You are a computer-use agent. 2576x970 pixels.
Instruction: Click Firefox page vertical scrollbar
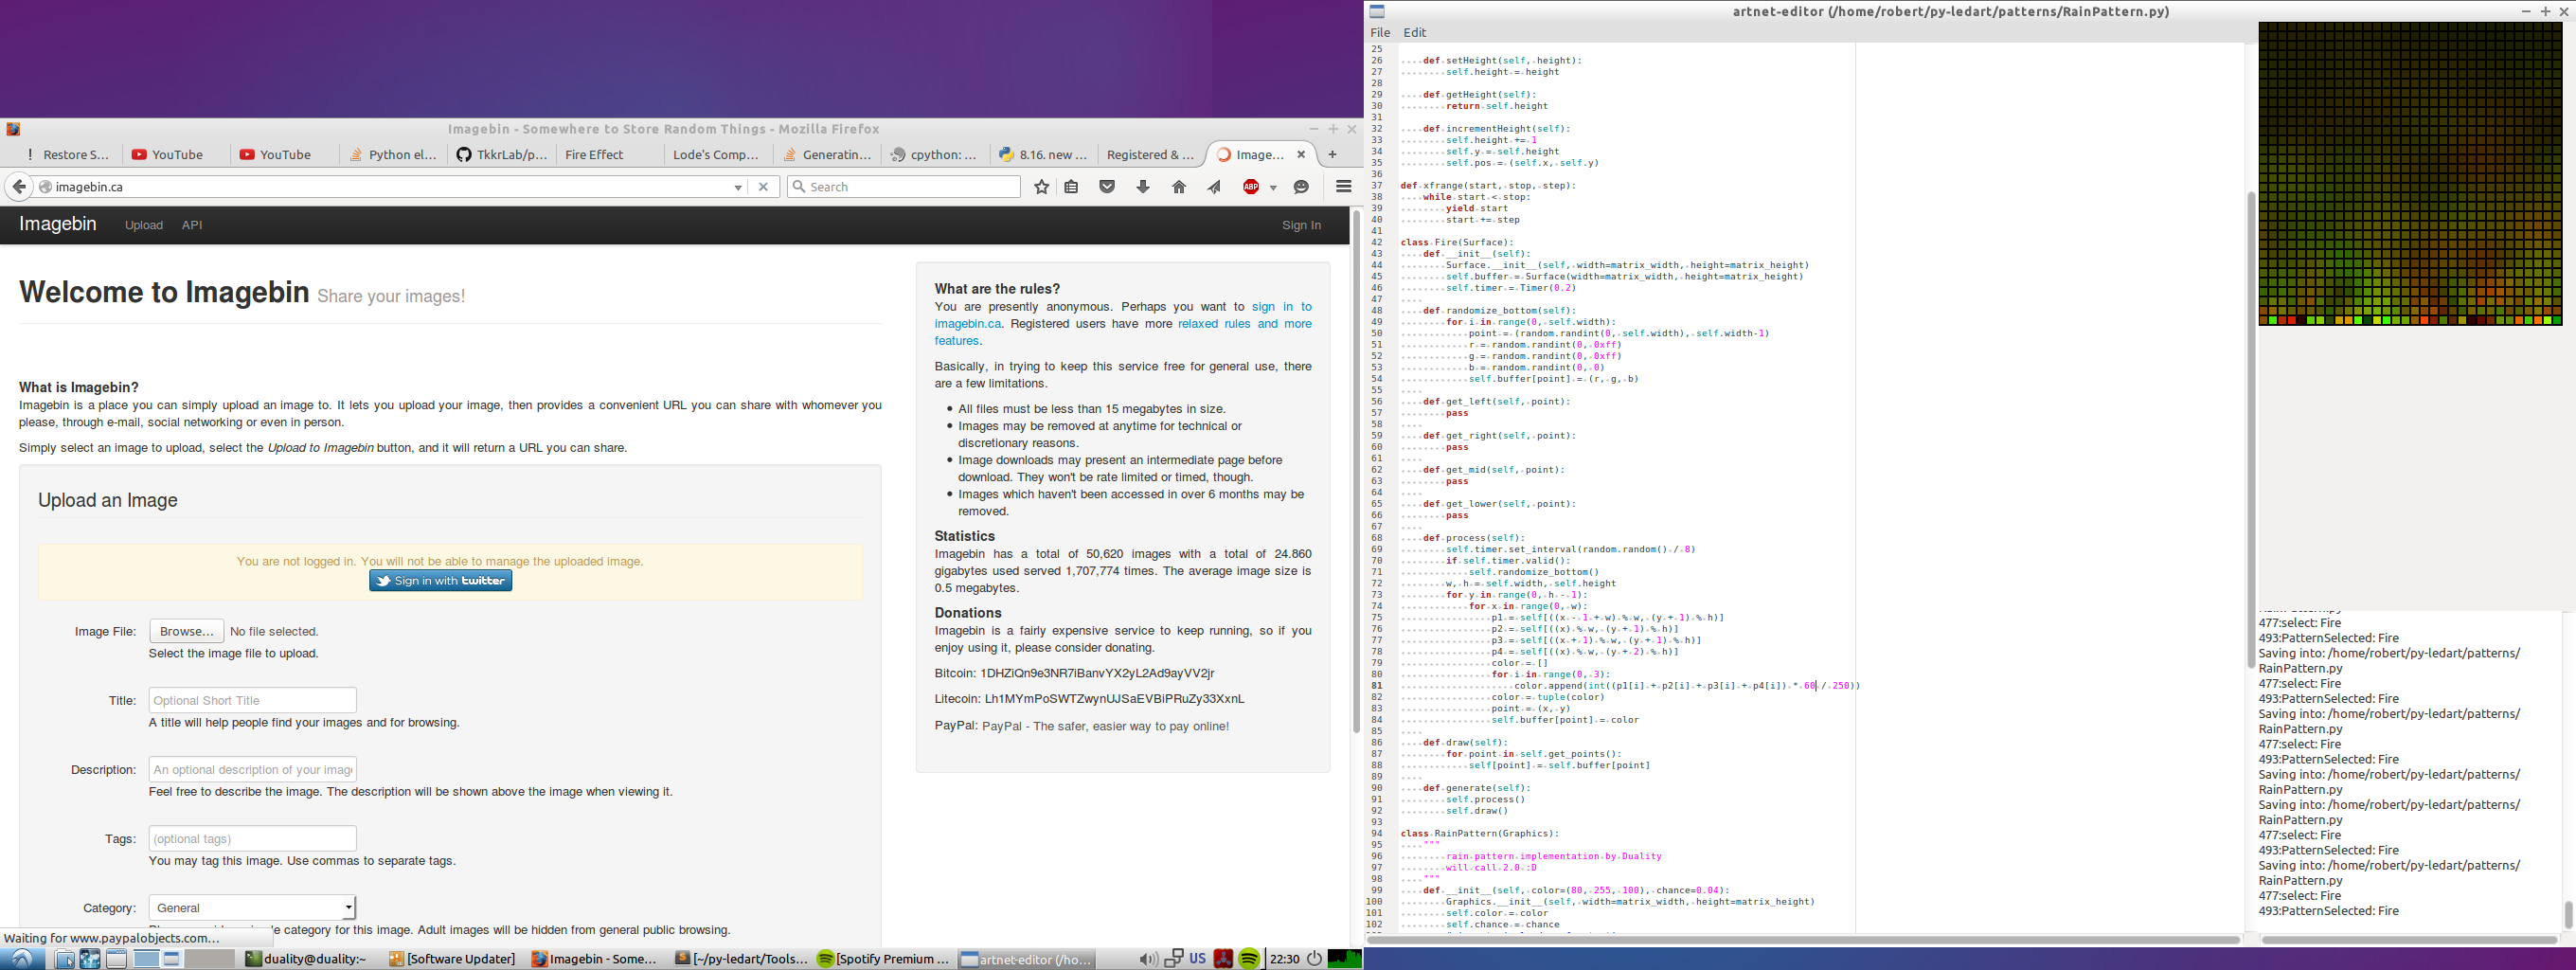[1356, 470]
